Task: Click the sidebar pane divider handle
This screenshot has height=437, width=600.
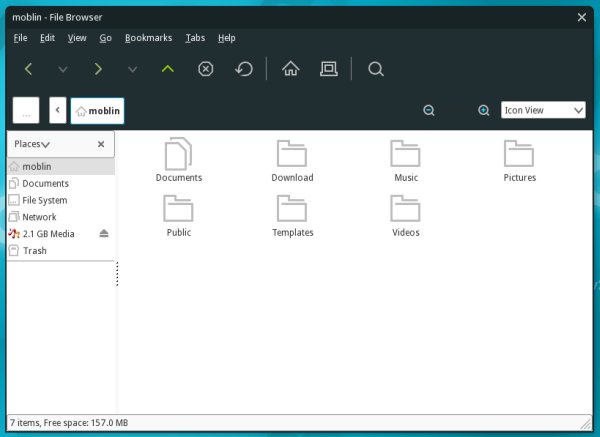Action: (x=117, y=274)
